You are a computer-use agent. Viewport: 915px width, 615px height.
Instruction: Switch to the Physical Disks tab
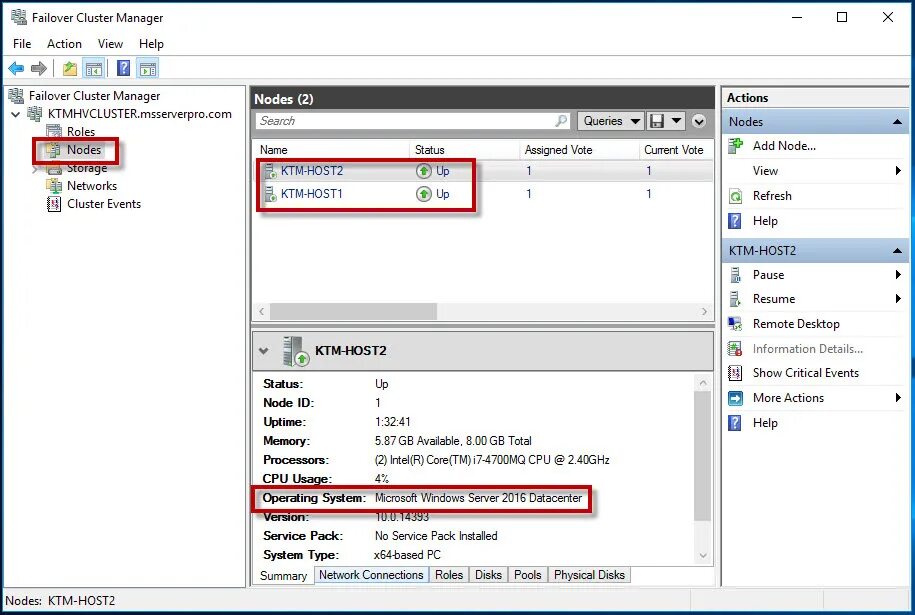tap(589, 575)
